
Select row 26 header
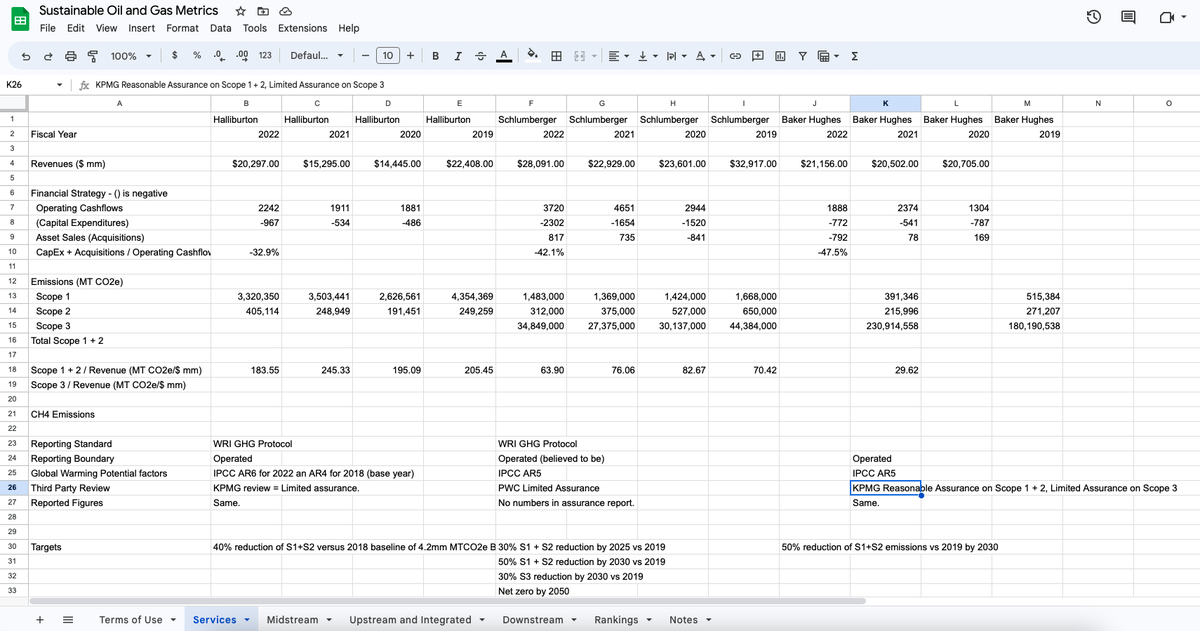[x=12, y=488]
